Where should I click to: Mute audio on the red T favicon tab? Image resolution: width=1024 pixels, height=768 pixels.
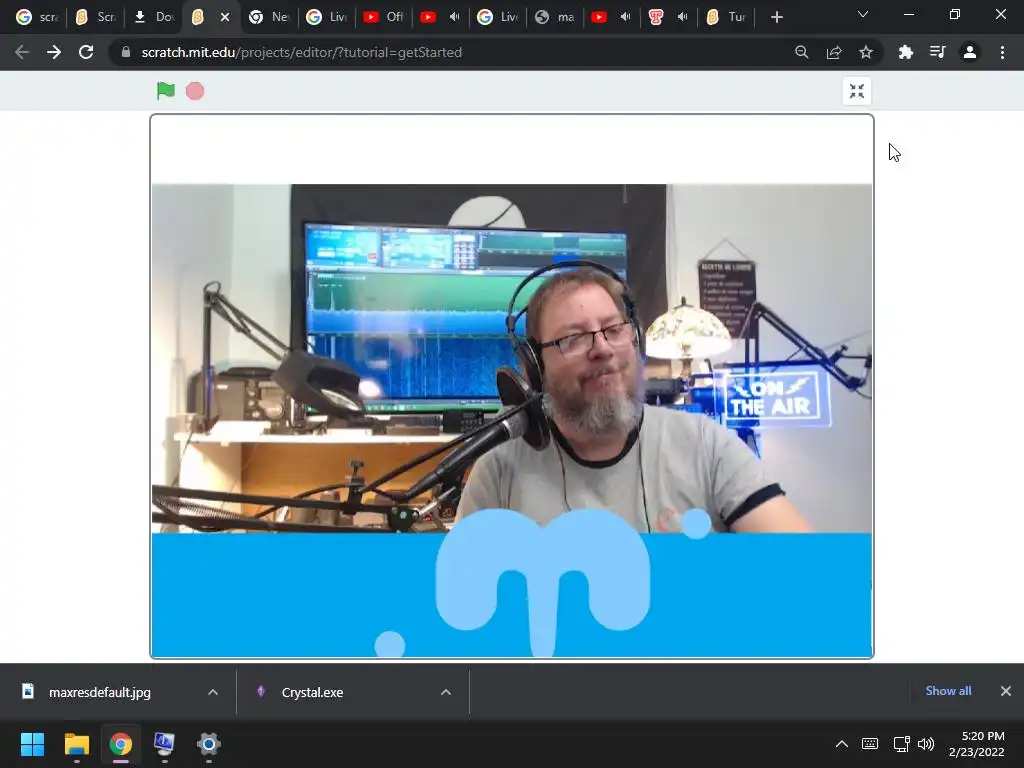(x=682, y=17)
